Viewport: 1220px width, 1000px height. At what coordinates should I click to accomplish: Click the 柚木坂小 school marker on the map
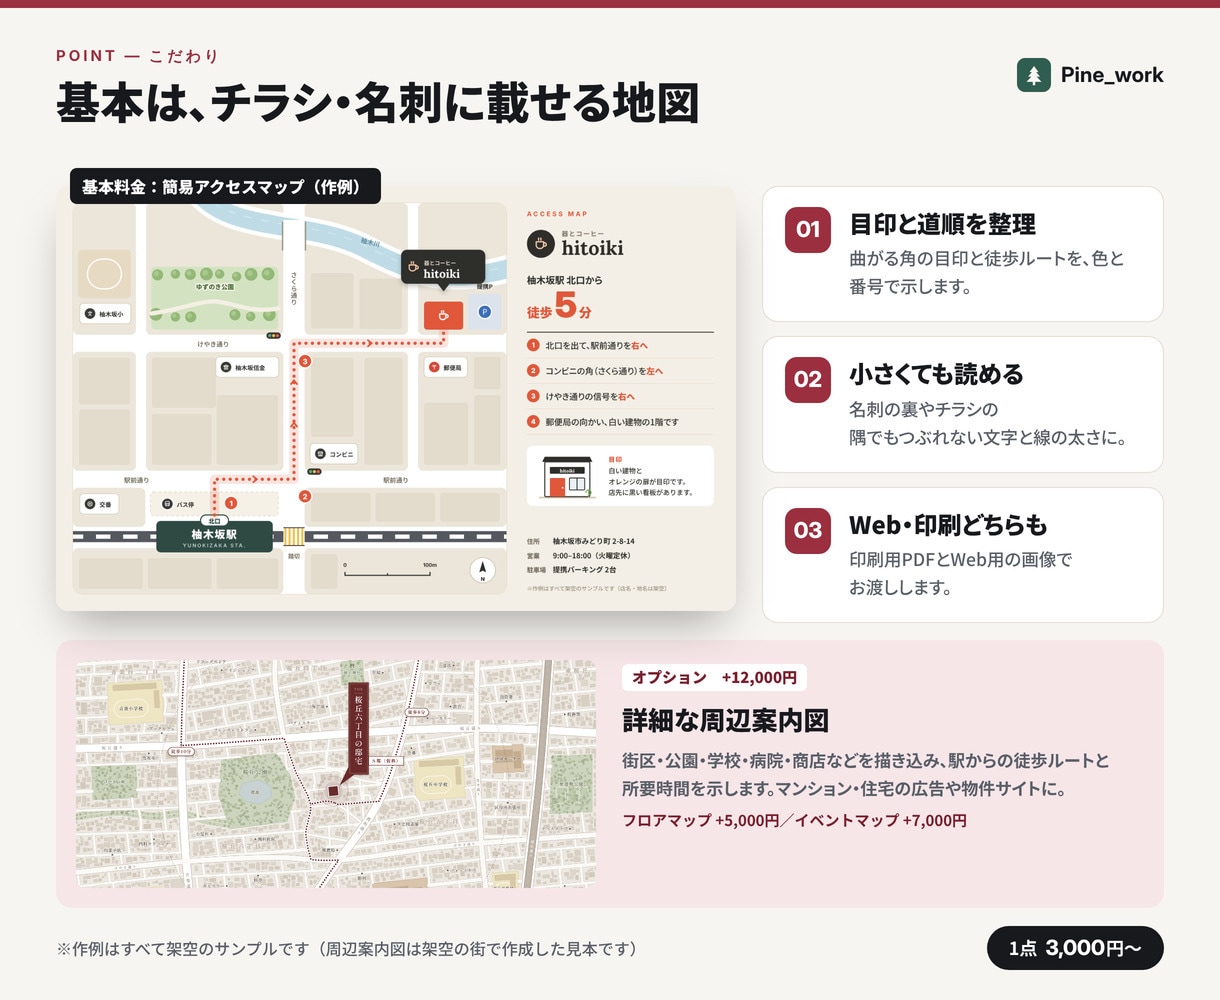(105, 314)
